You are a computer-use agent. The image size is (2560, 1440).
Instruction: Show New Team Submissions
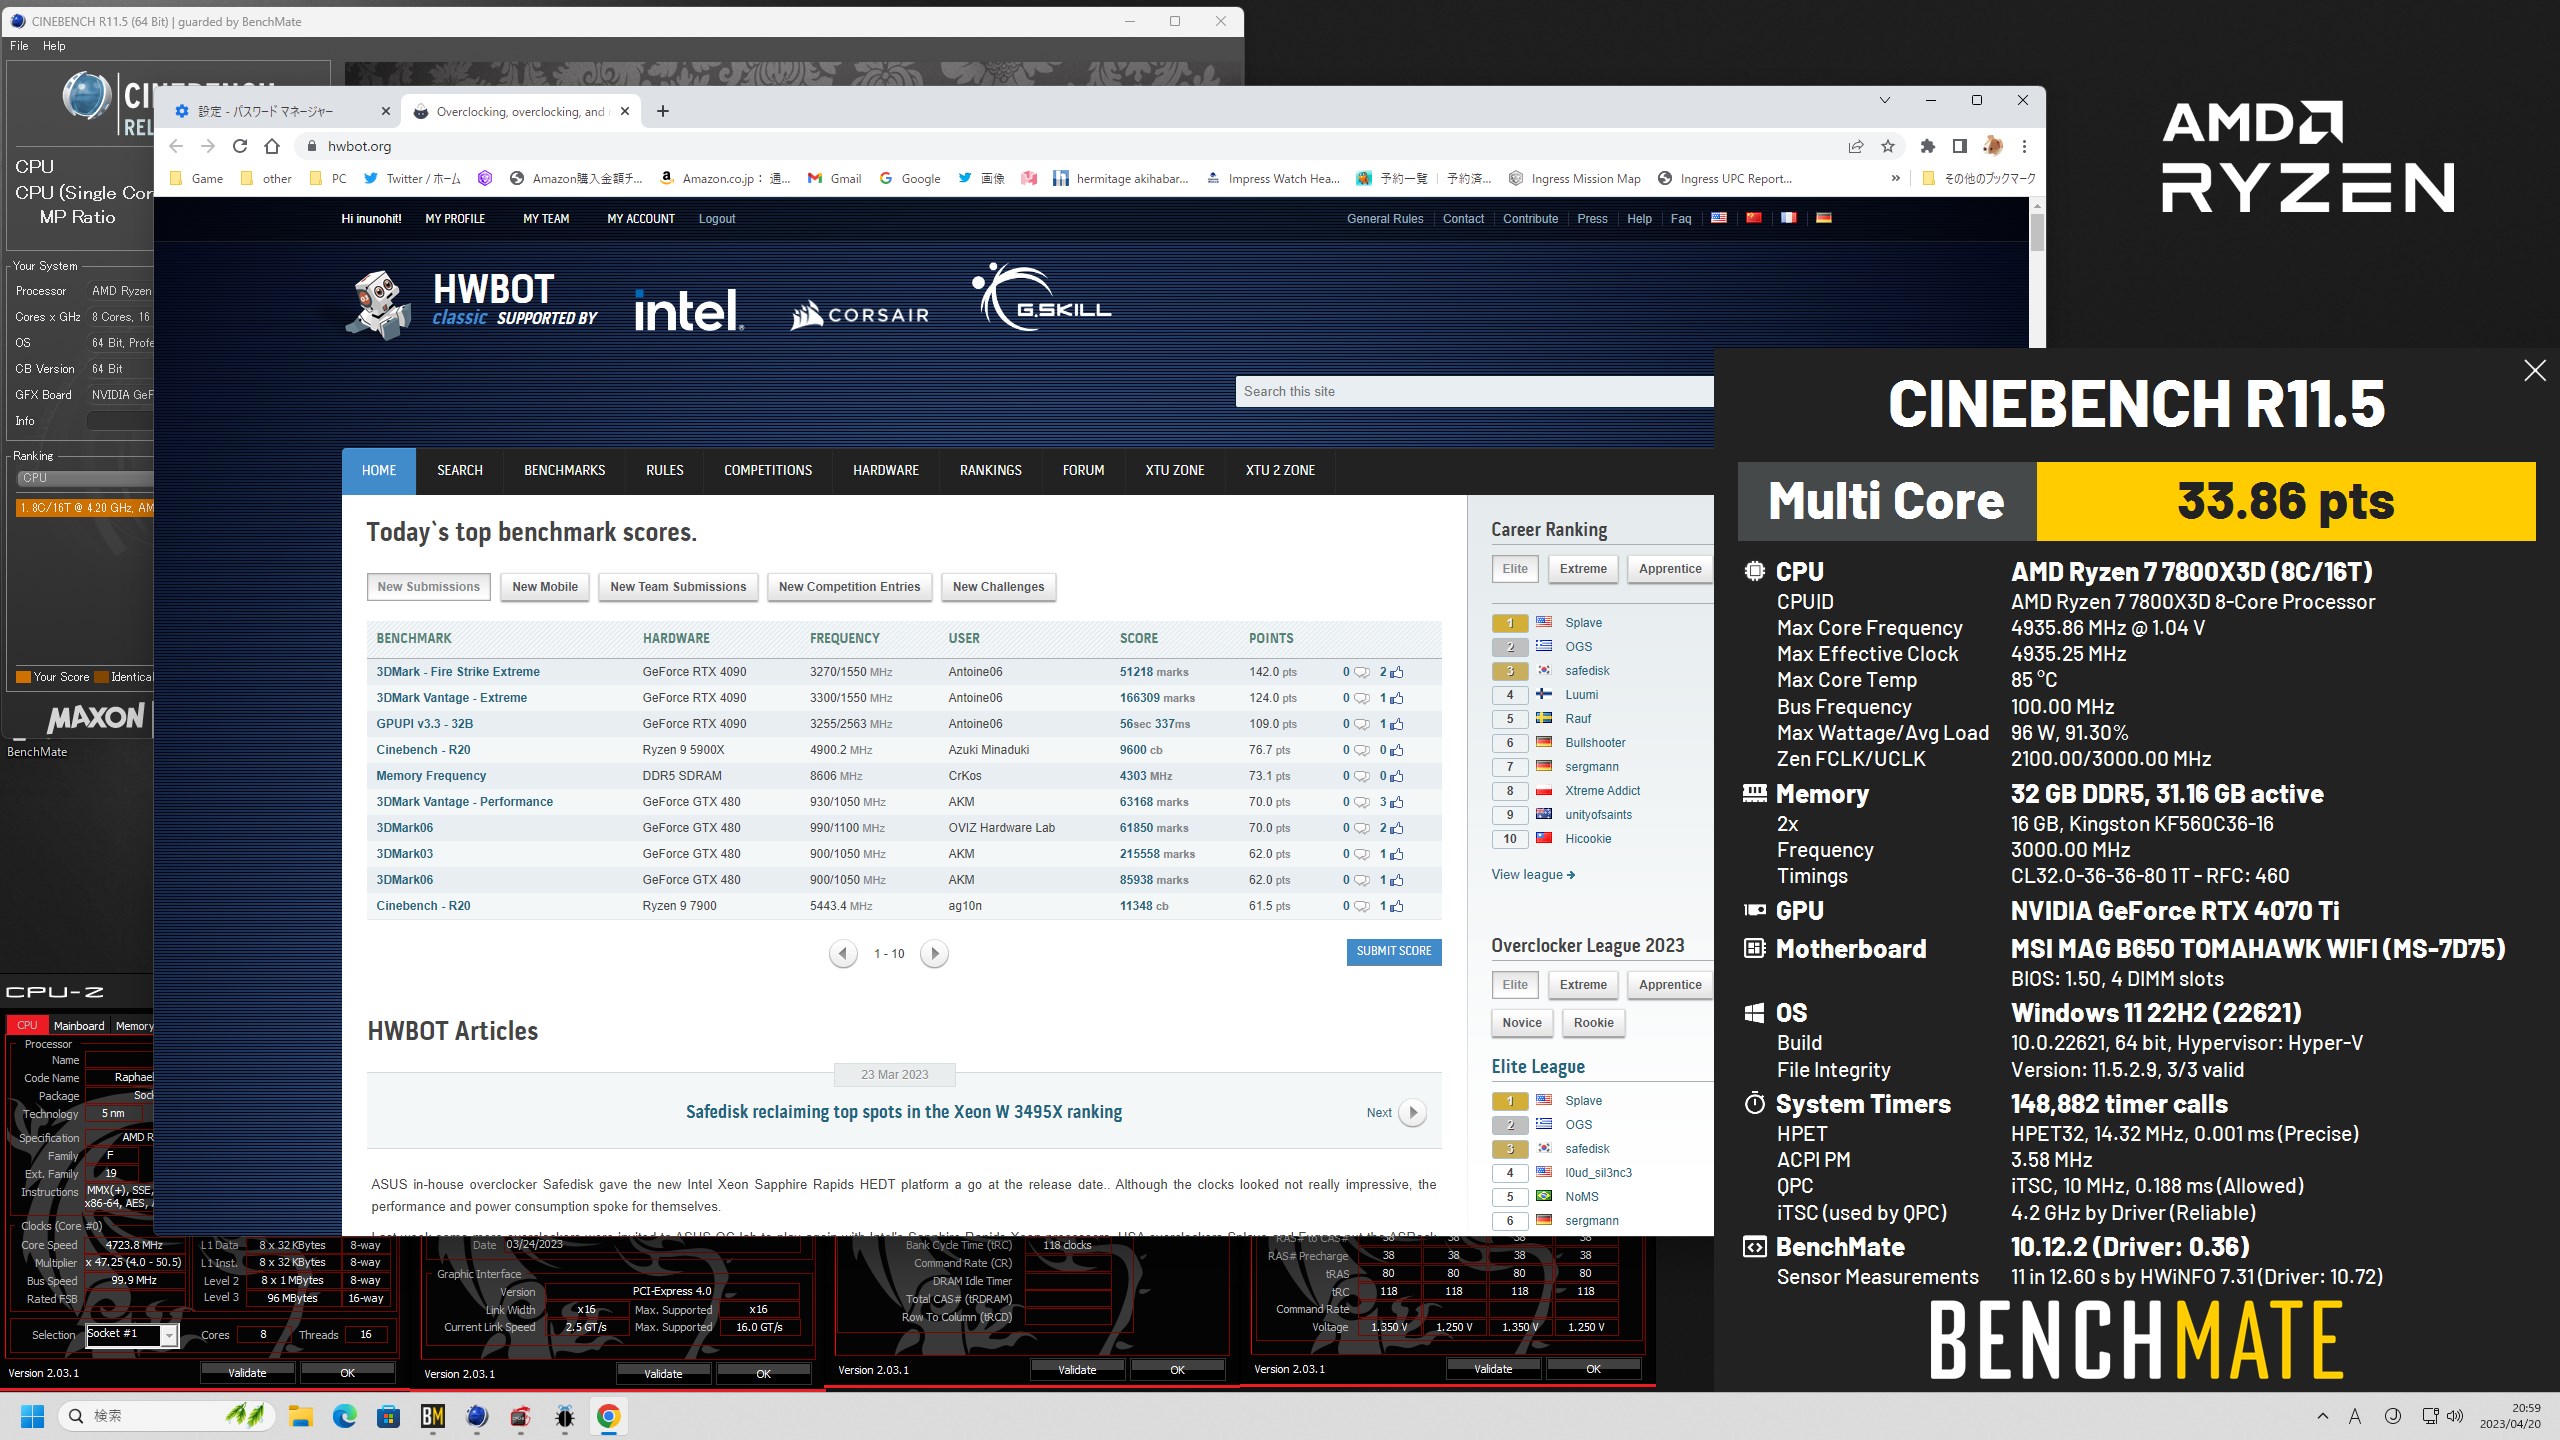point(678,587)
